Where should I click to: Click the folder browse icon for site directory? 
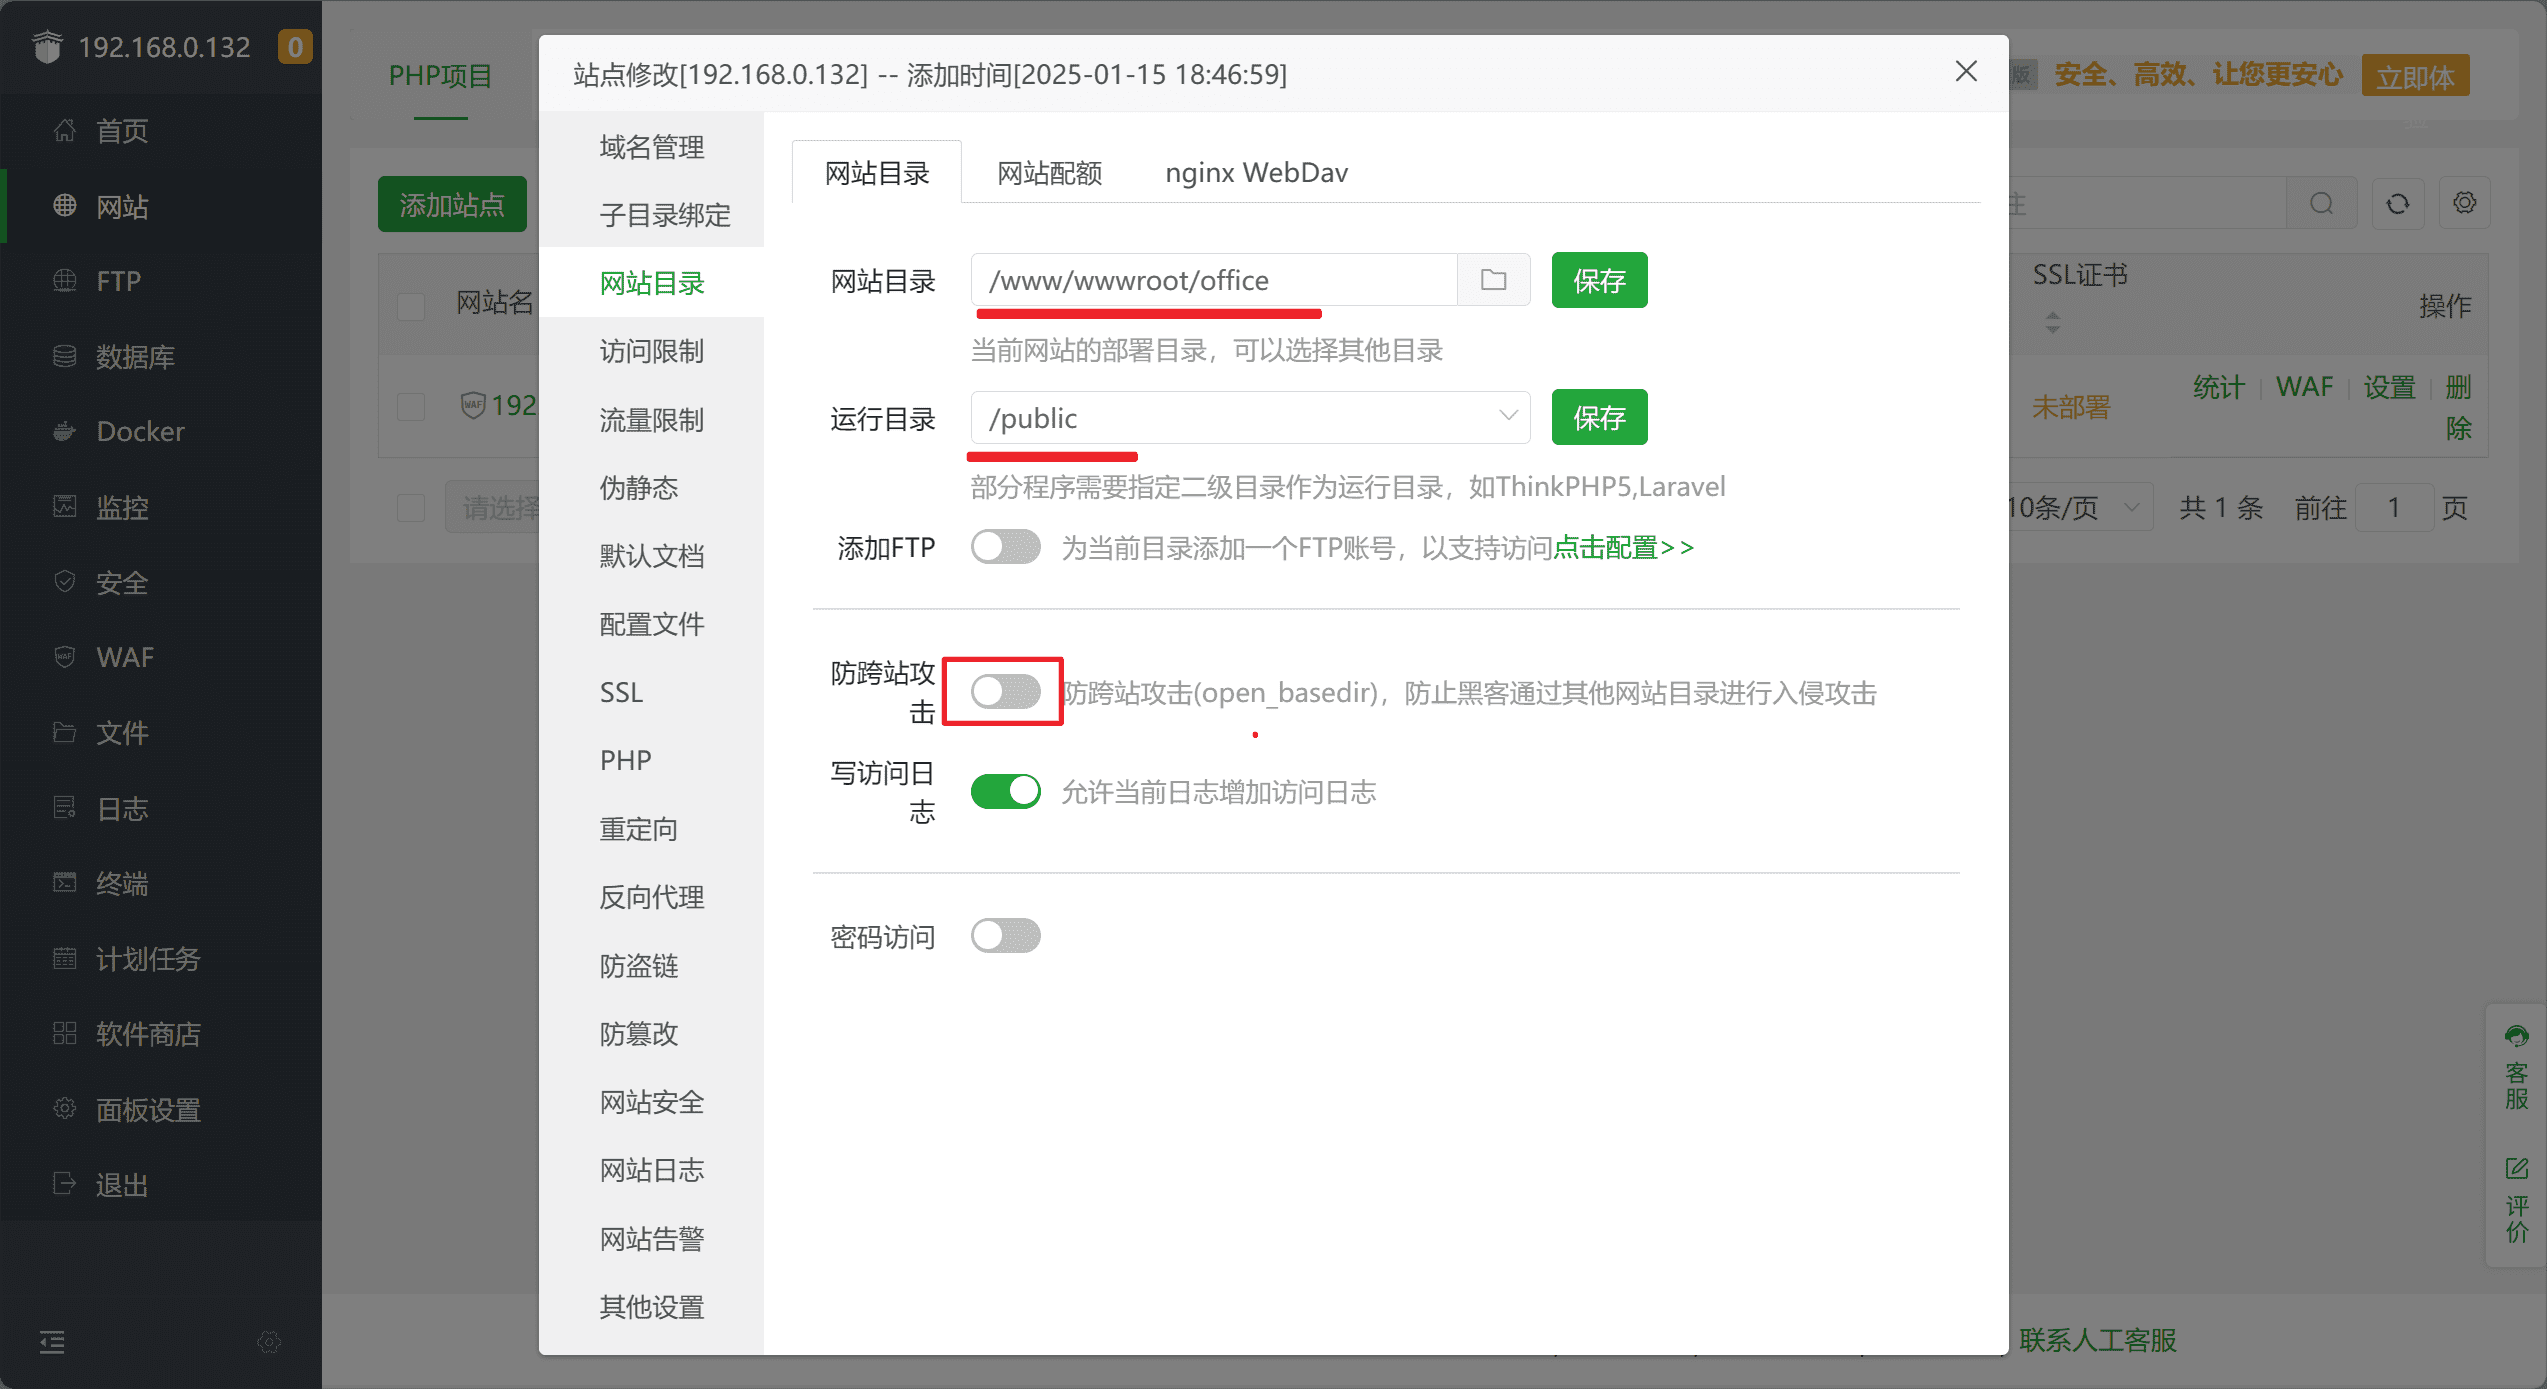point(1493,280)
